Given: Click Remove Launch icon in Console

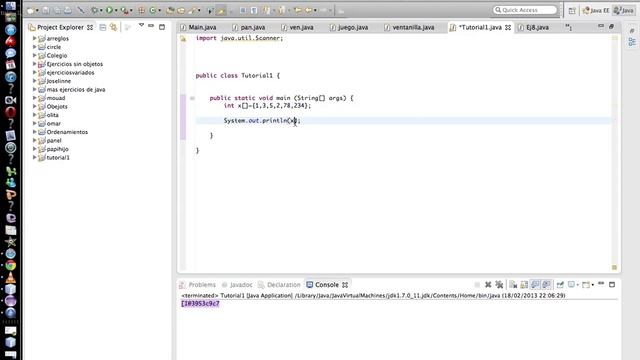Looking at the screenshot, I should (x=488, y=284).
